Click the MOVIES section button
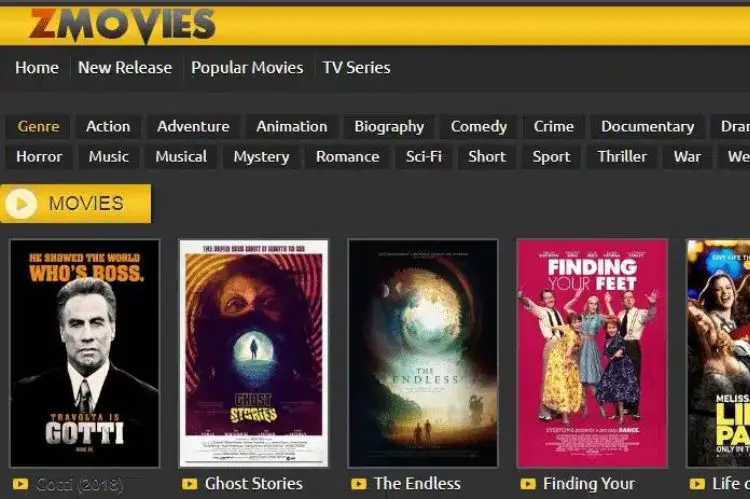The width and height of the screenshot is (750, 499). (76, 204)
